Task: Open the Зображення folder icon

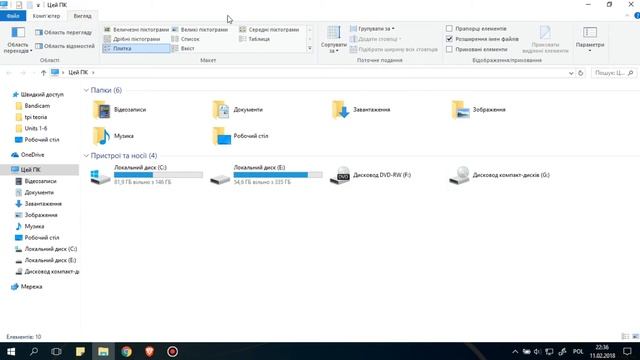Action: click(x=460, y=110)
